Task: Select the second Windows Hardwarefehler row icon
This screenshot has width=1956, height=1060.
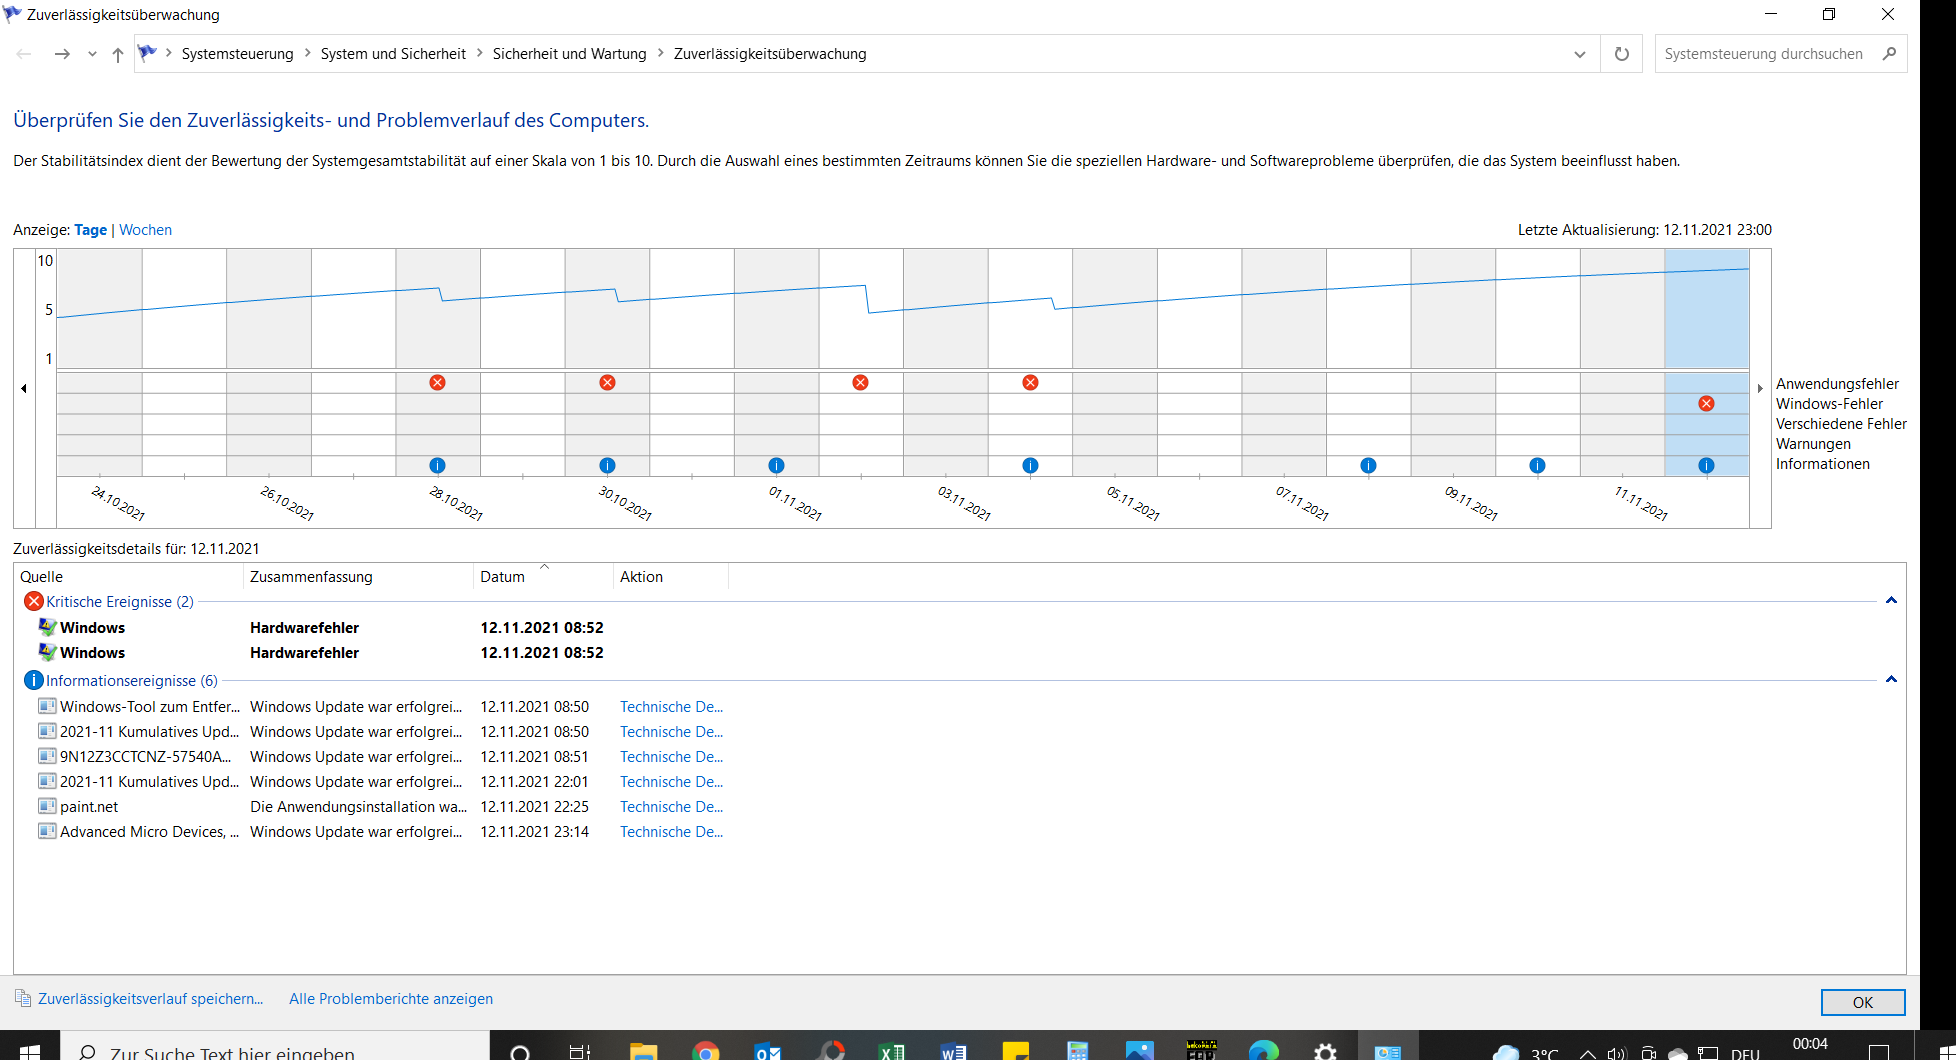Action: [x=47, y=652]
